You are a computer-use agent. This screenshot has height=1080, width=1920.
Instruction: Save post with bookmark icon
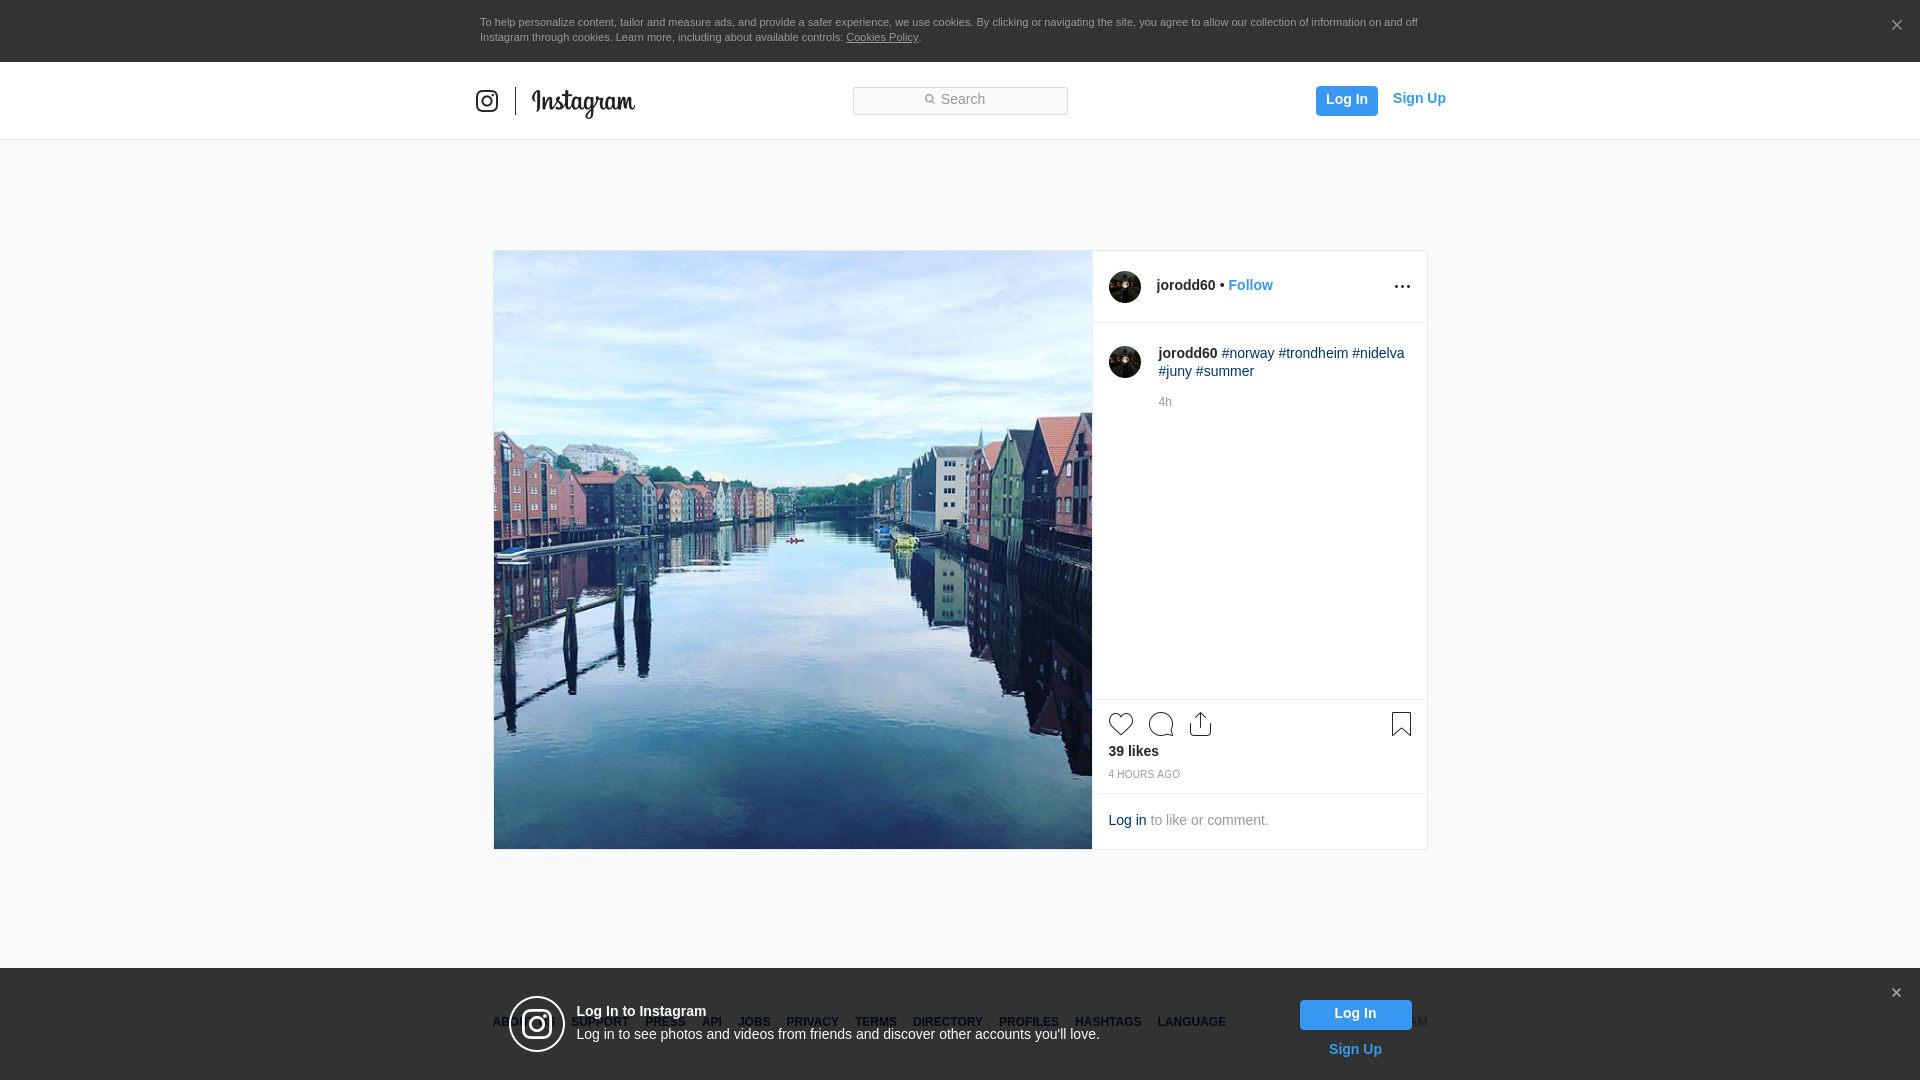click(1401, 724)
